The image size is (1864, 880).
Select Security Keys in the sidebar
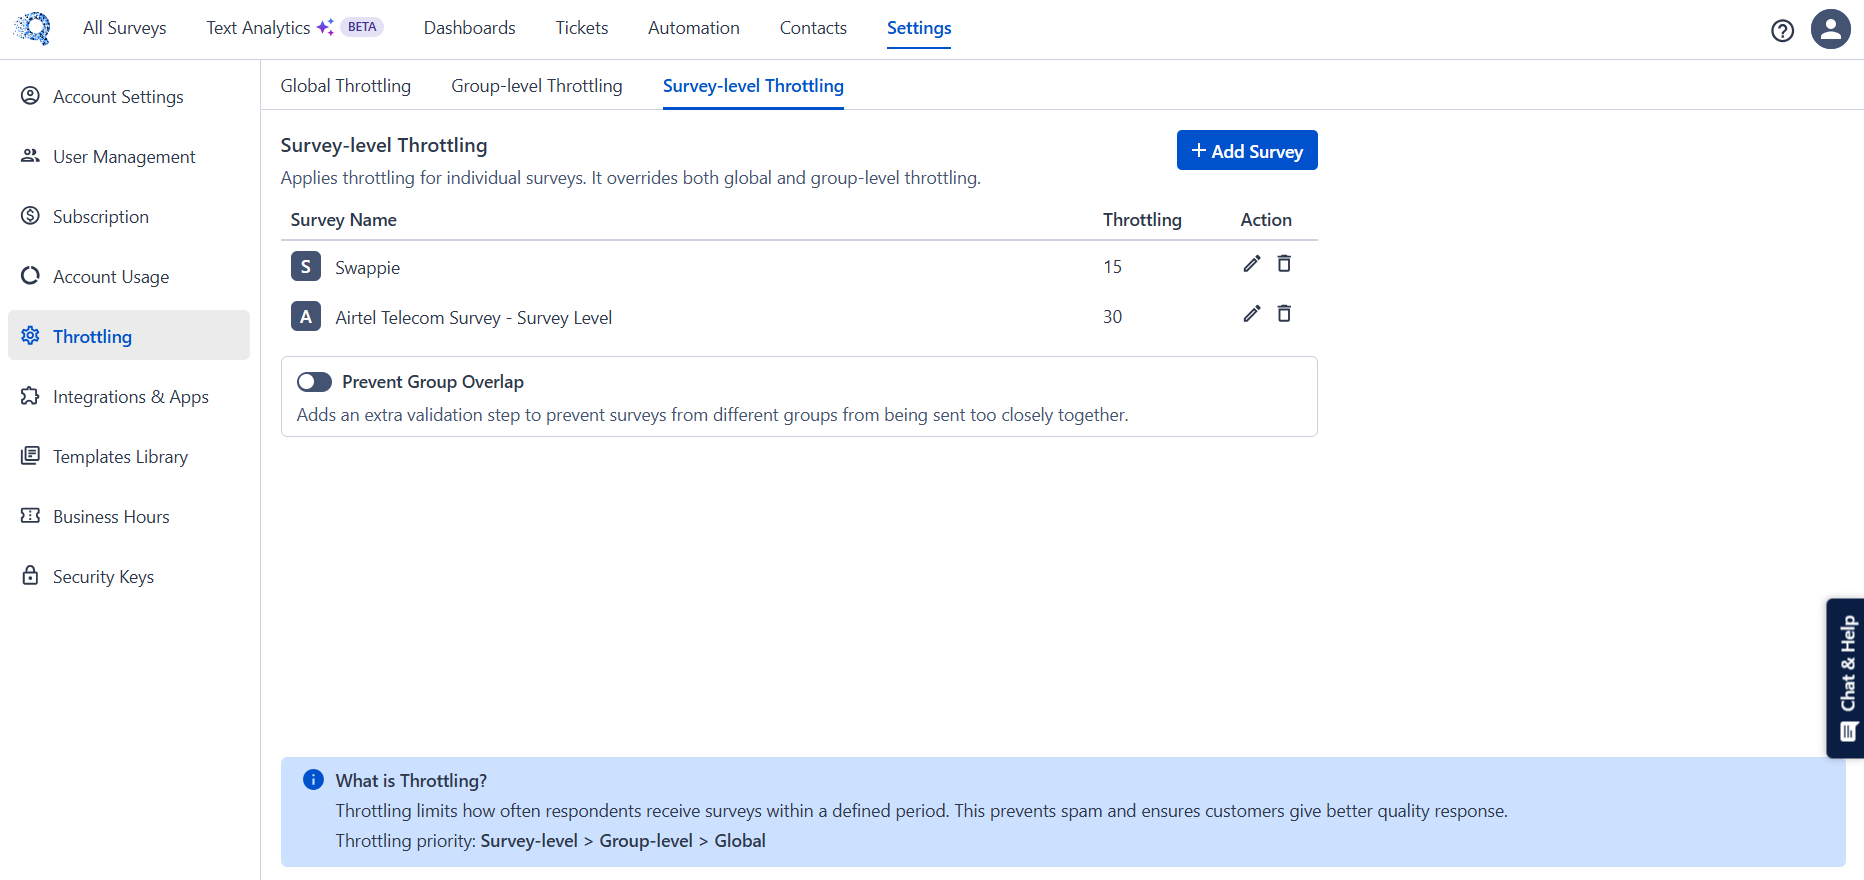click(103, 577)
